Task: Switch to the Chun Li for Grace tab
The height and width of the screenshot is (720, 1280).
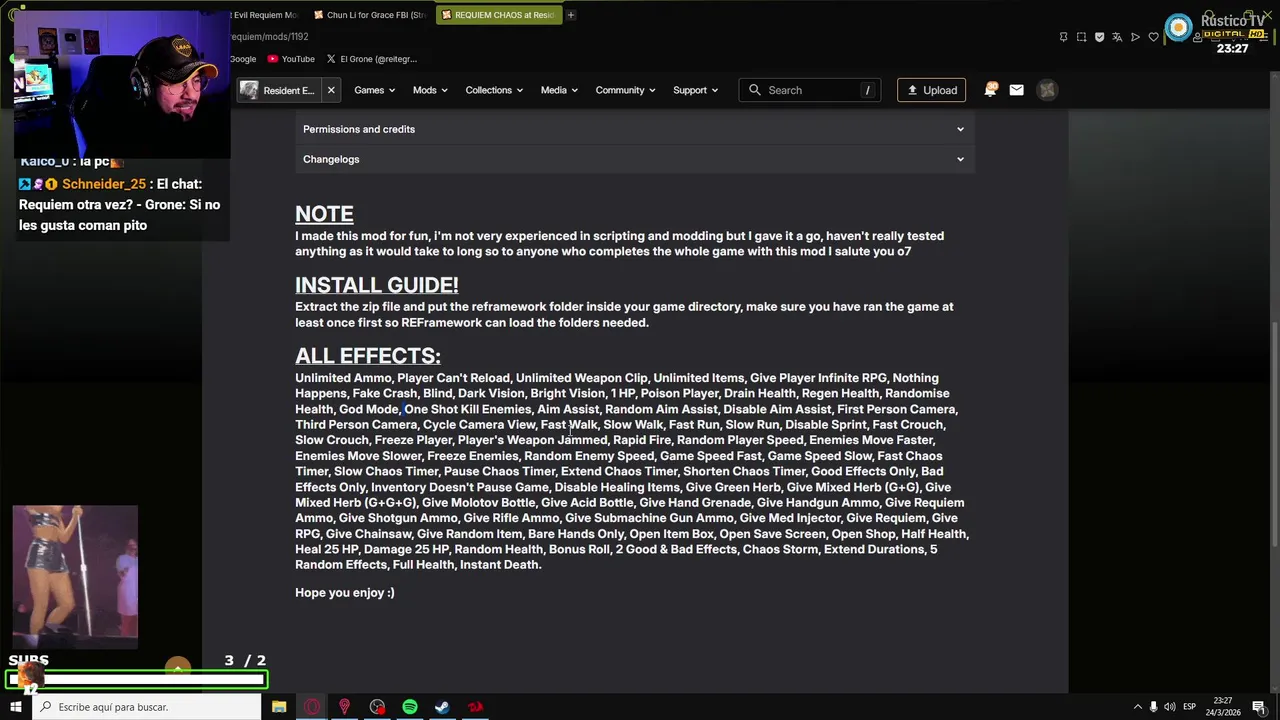Action: 370,15
